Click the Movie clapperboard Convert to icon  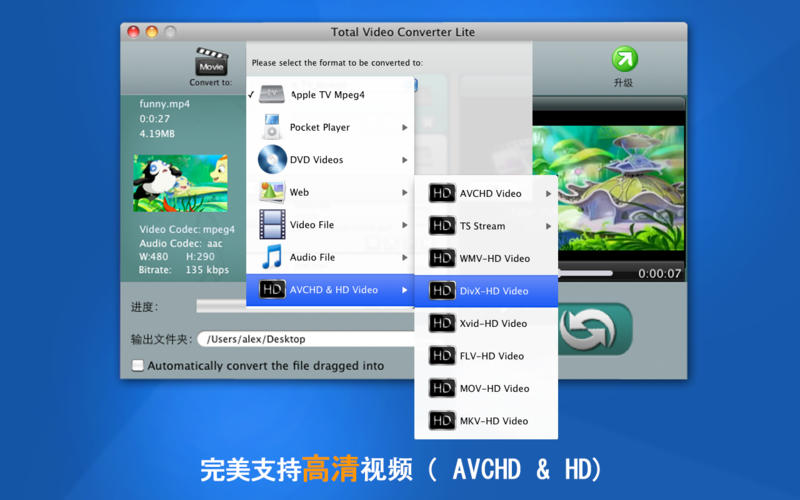coord(211,62)
